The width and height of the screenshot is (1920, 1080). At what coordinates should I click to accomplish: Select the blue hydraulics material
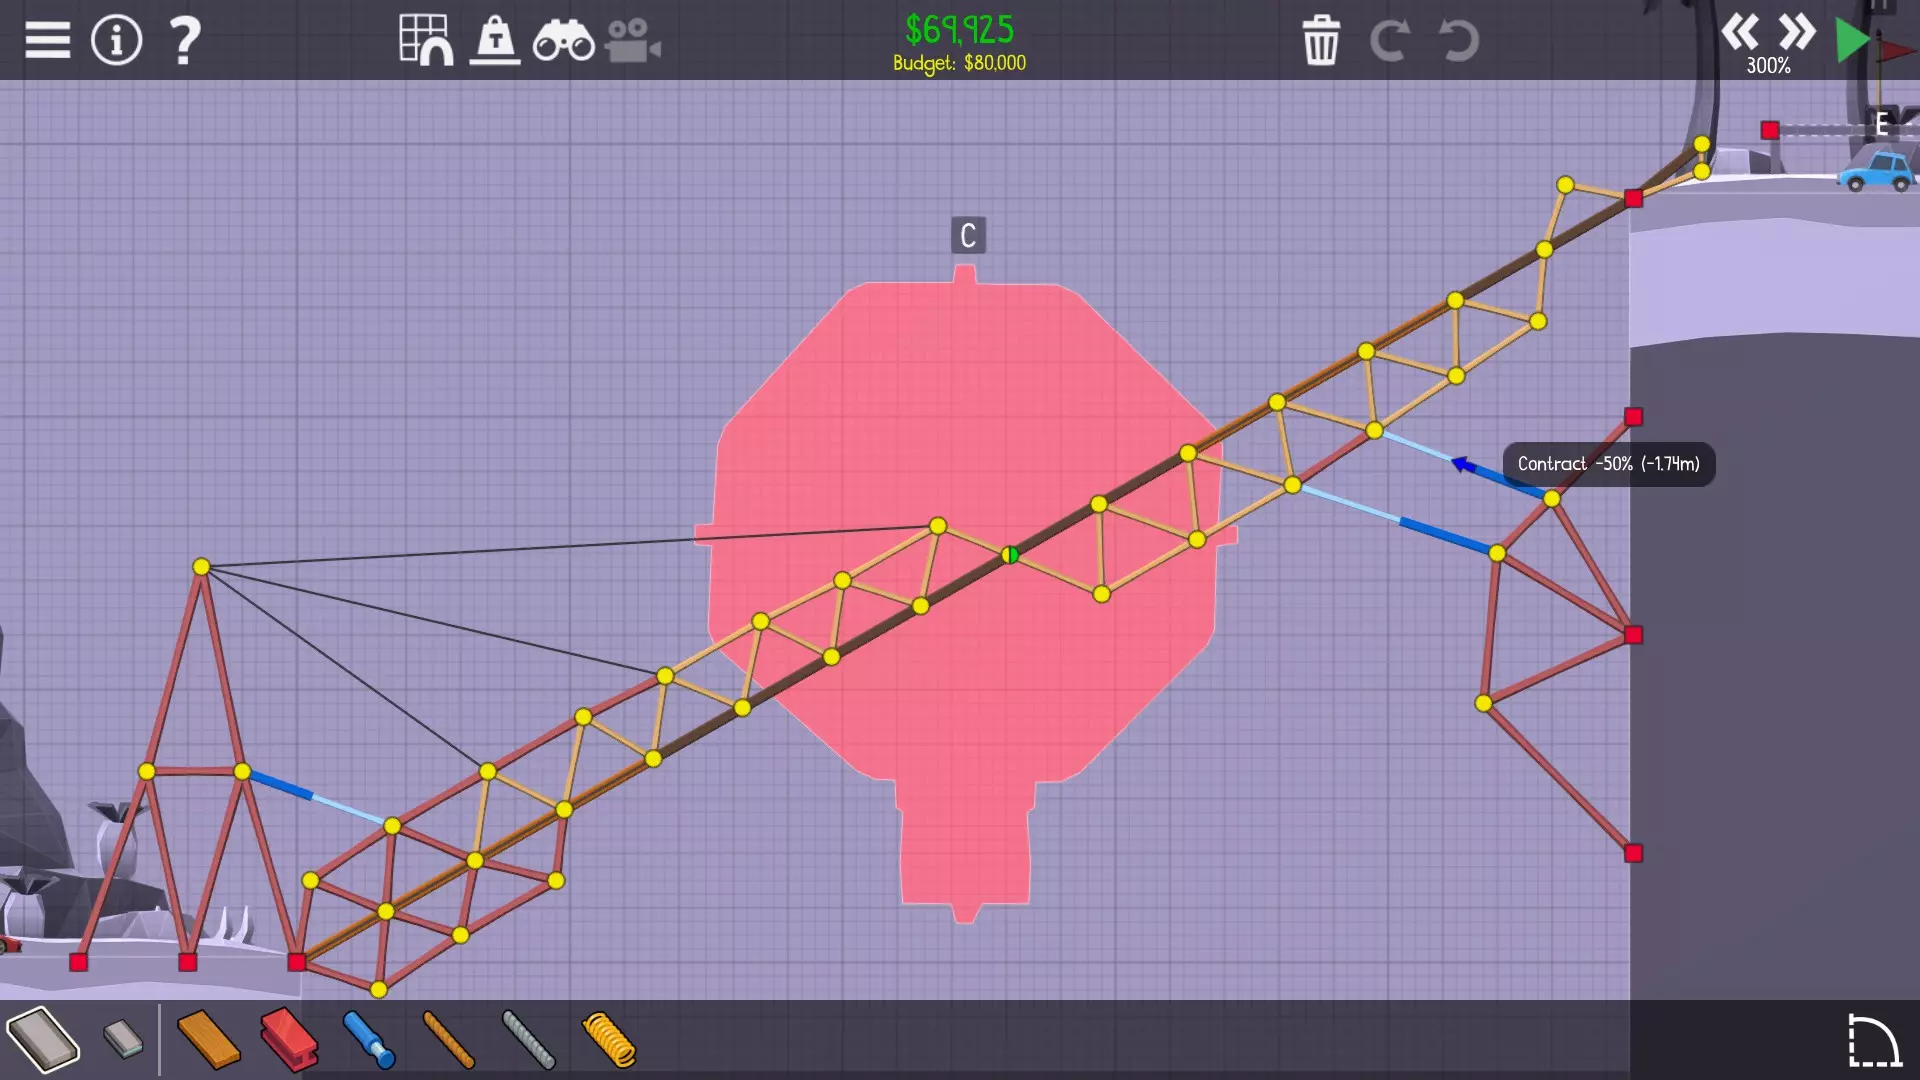tap(369, 1040)
